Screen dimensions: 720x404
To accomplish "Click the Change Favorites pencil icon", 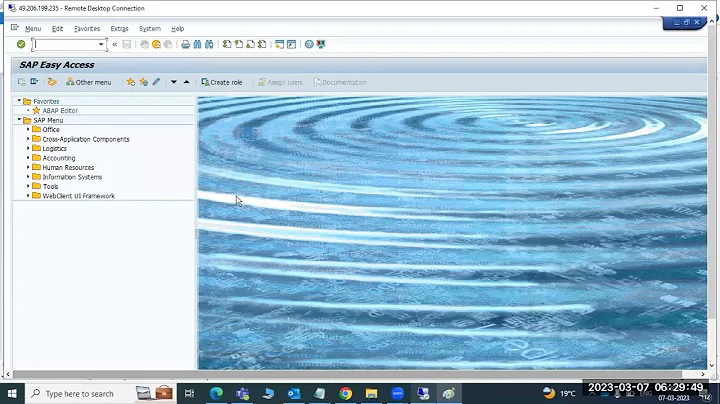I will point(156,82).
